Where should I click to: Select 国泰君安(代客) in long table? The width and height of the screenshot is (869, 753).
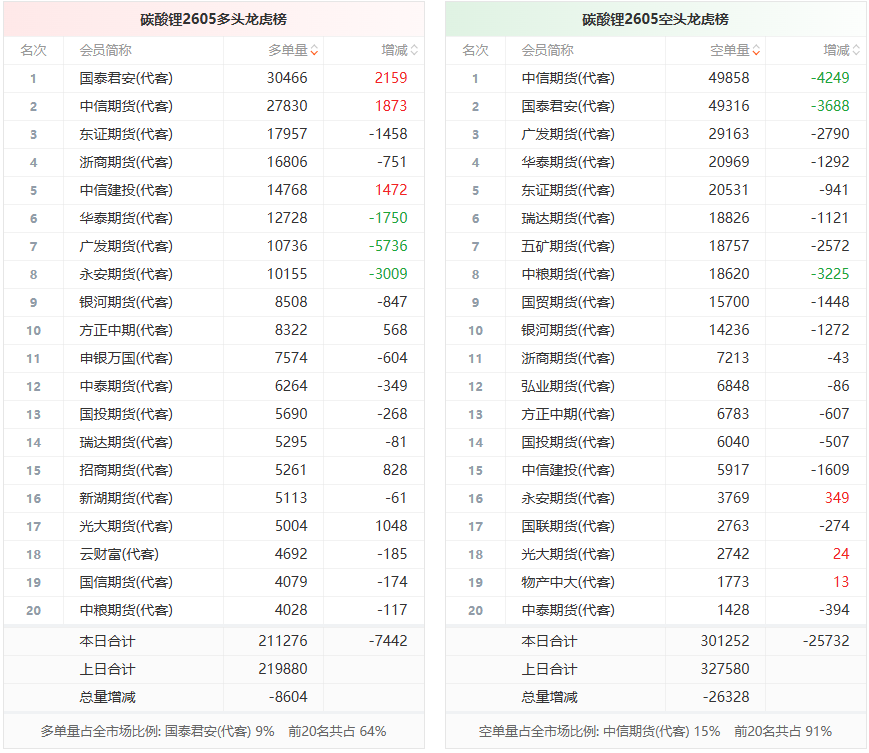pos(126,78)
